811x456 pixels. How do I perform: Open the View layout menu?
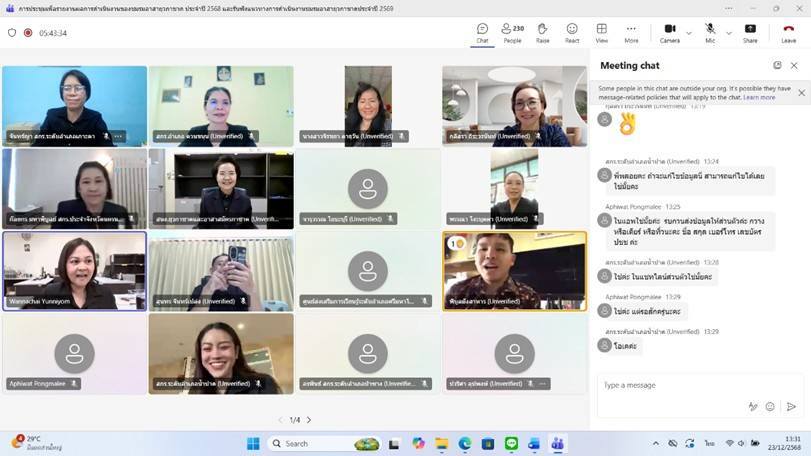601,32
